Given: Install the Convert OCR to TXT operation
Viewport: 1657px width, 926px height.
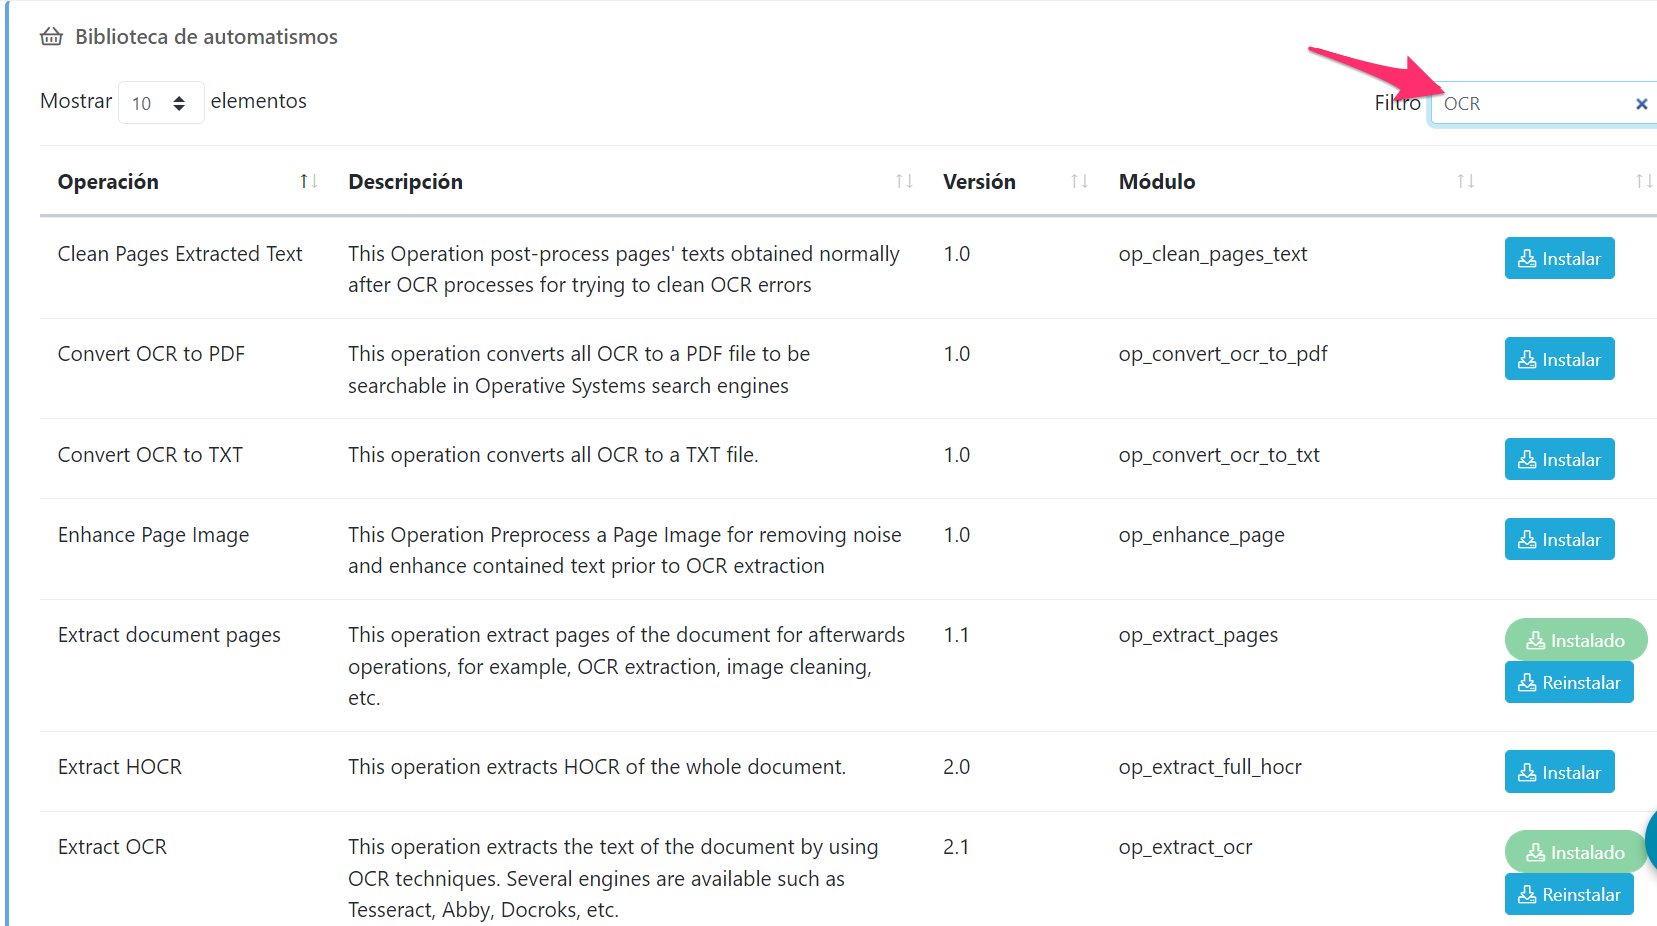Looking at the screenshot, I should 1559,459.
